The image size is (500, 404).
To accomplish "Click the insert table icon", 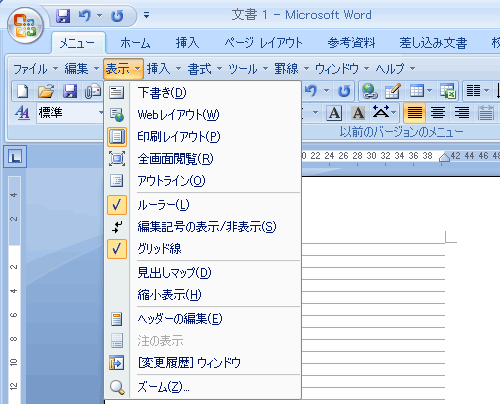I will (x=417, y=91).
